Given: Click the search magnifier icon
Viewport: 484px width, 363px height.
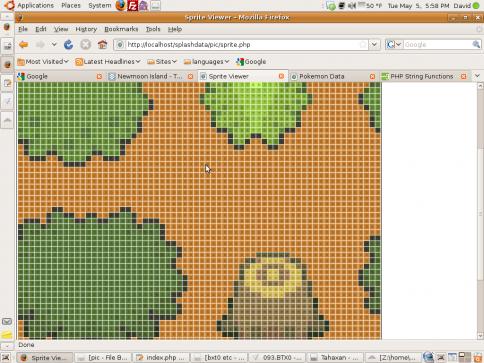Looking at the screenshot, I should click(476, 44).
